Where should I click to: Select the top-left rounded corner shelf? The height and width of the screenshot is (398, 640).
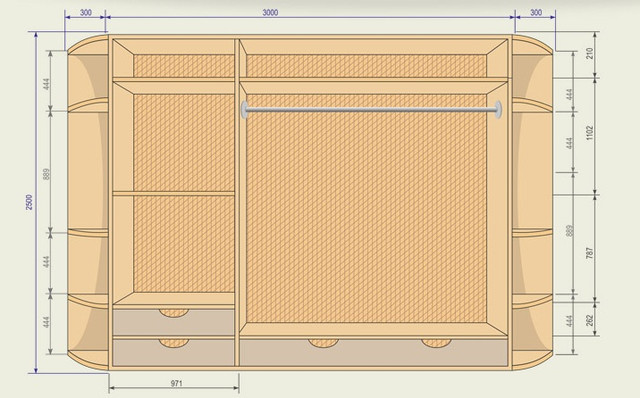[x=88, y=45]
